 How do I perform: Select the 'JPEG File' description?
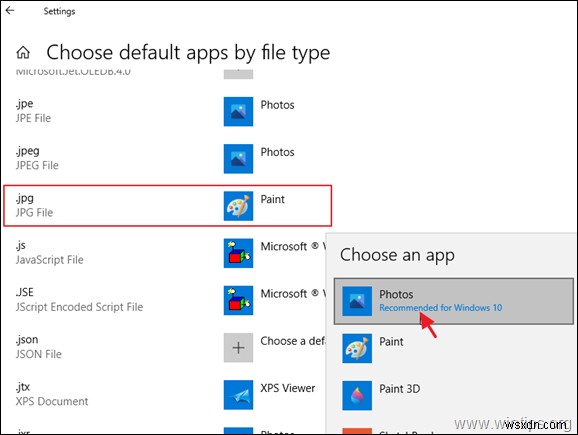coord(37,166)
